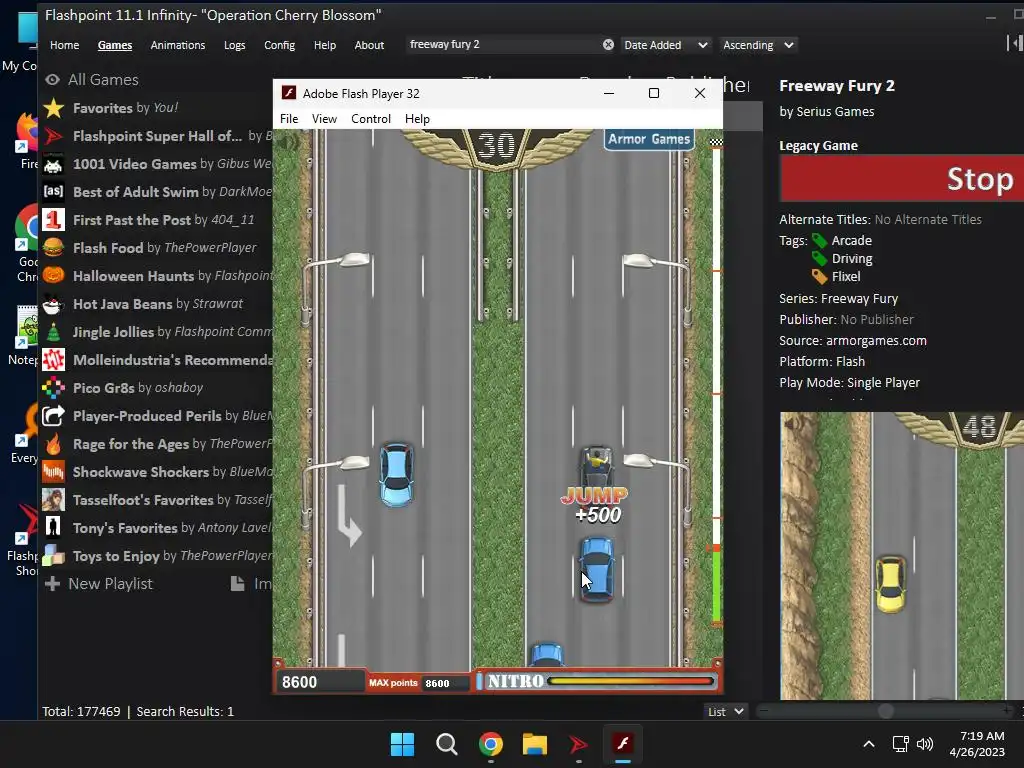Open Tasselfoot's Favorites avatar icon
Viewport: 1024px width, 768px height.
click(x=54, y=500)
